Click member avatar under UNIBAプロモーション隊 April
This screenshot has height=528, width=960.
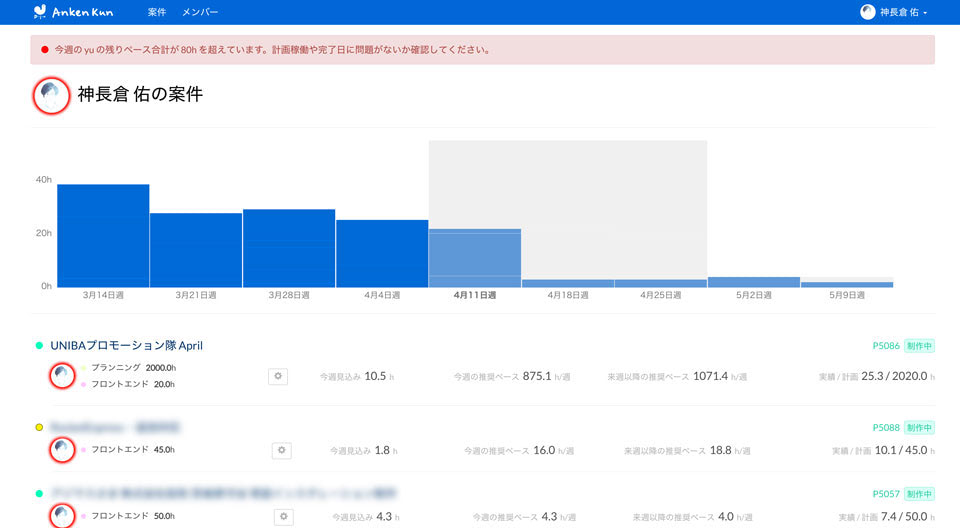tap(62, 376)
